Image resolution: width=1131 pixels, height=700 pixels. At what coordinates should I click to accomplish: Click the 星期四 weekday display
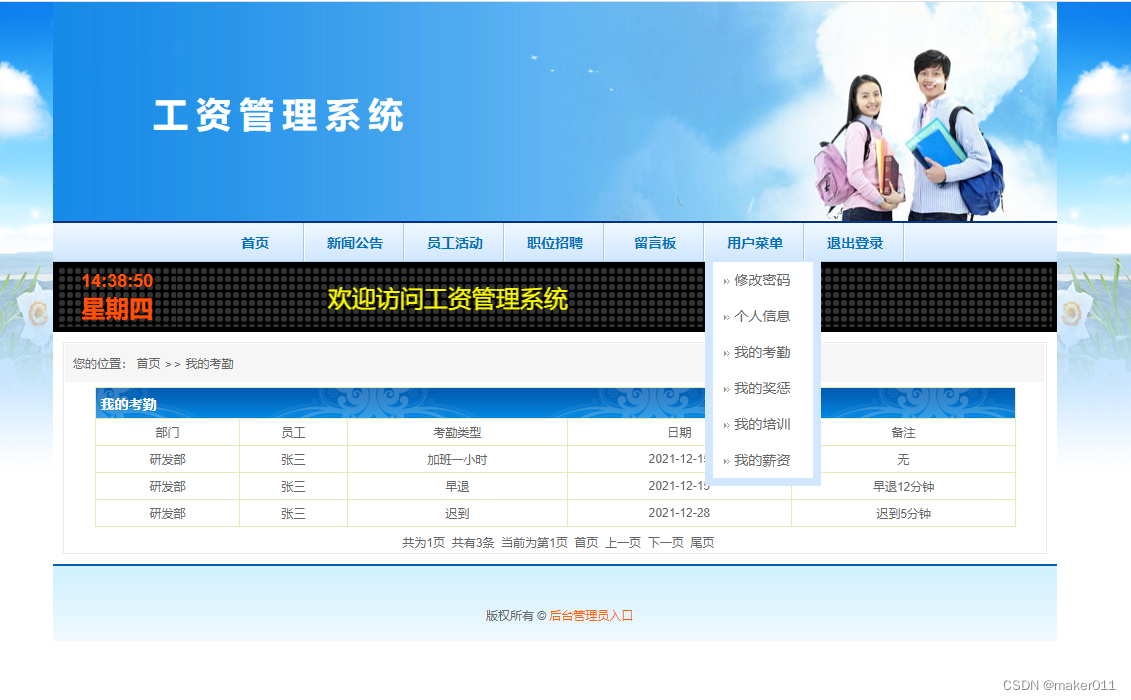tap(117, 309)
